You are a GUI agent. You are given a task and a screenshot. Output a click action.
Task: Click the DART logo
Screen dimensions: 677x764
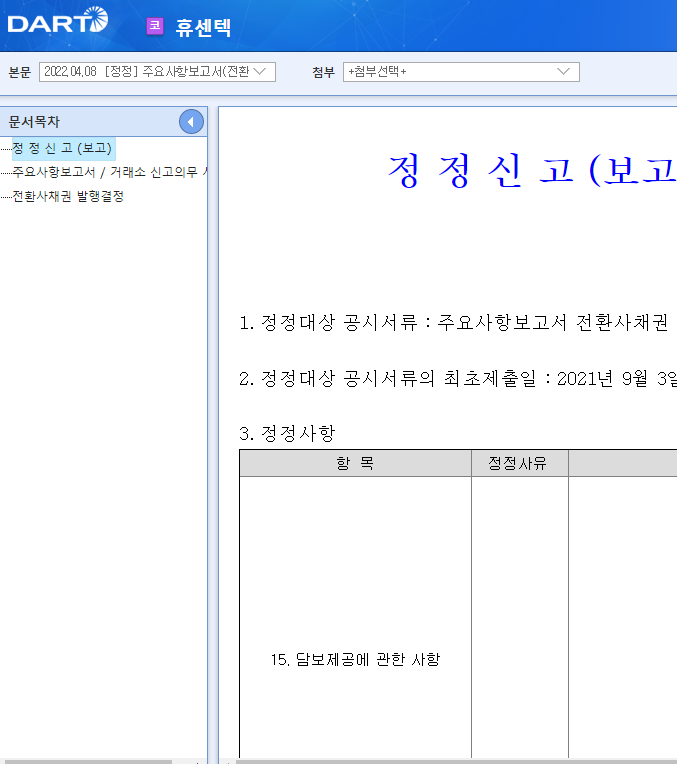tap(58, 20)
